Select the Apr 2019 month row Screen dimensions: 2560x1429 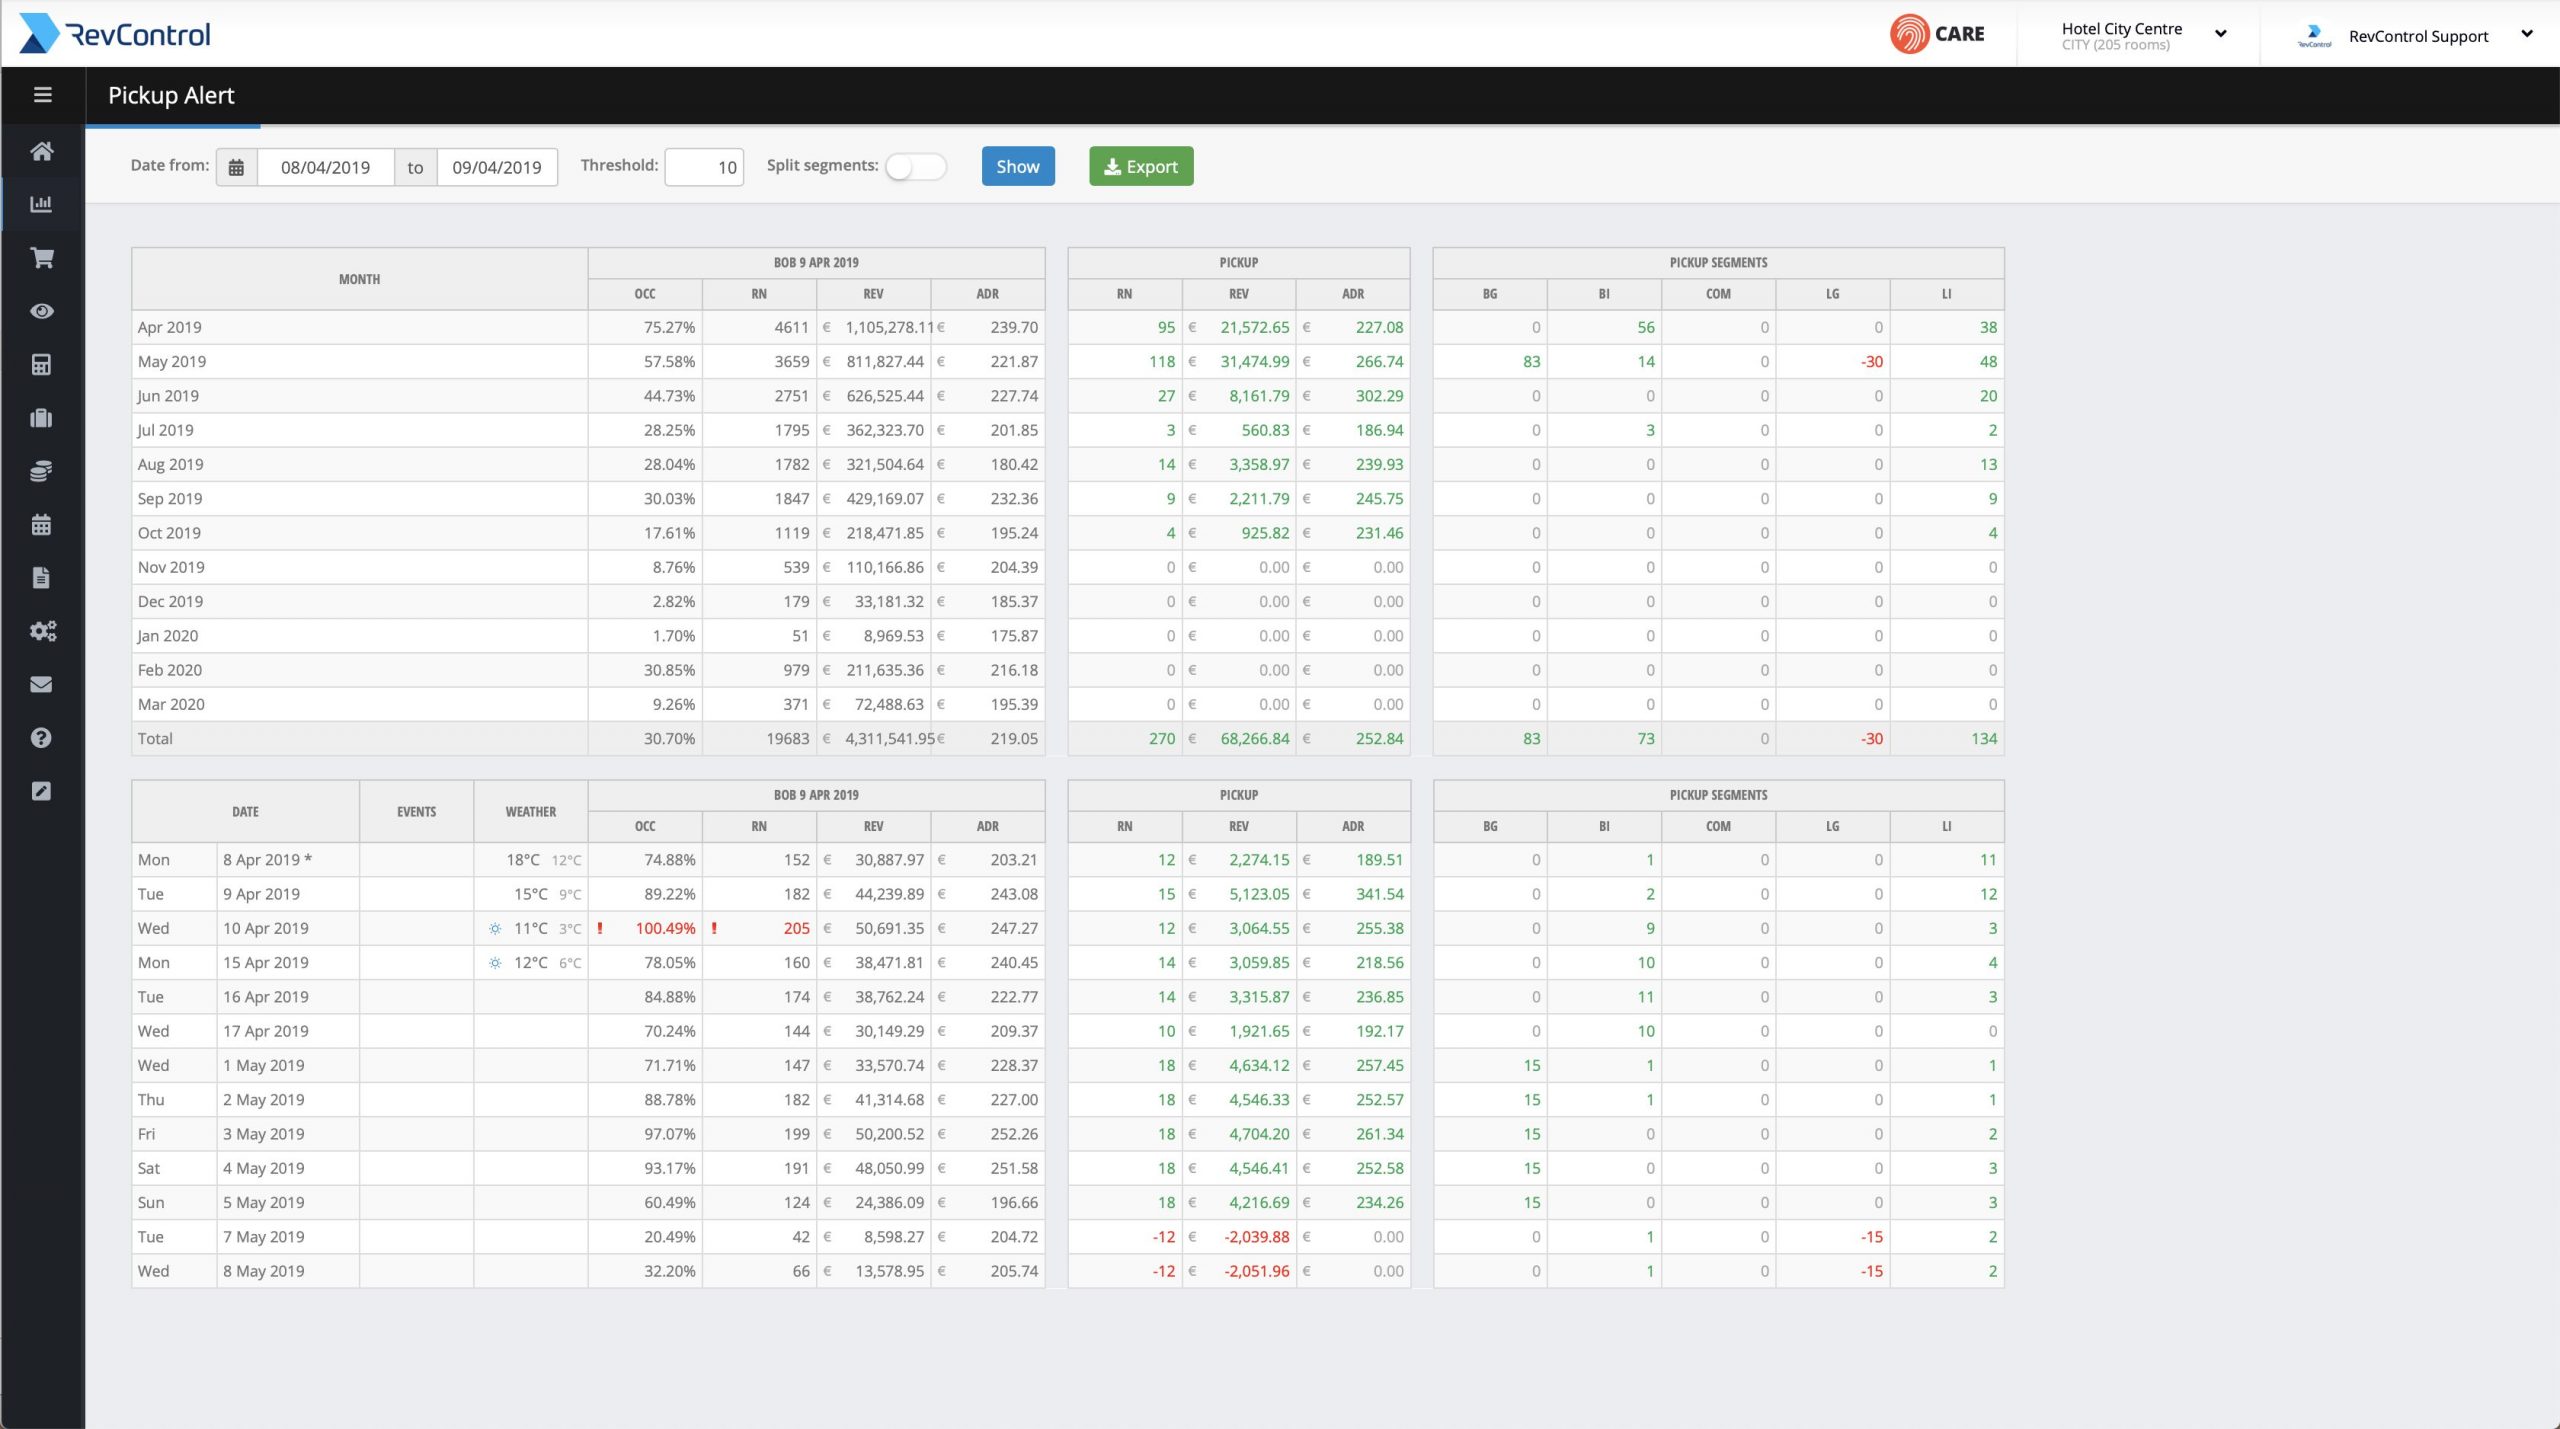(x=359, y=327)
